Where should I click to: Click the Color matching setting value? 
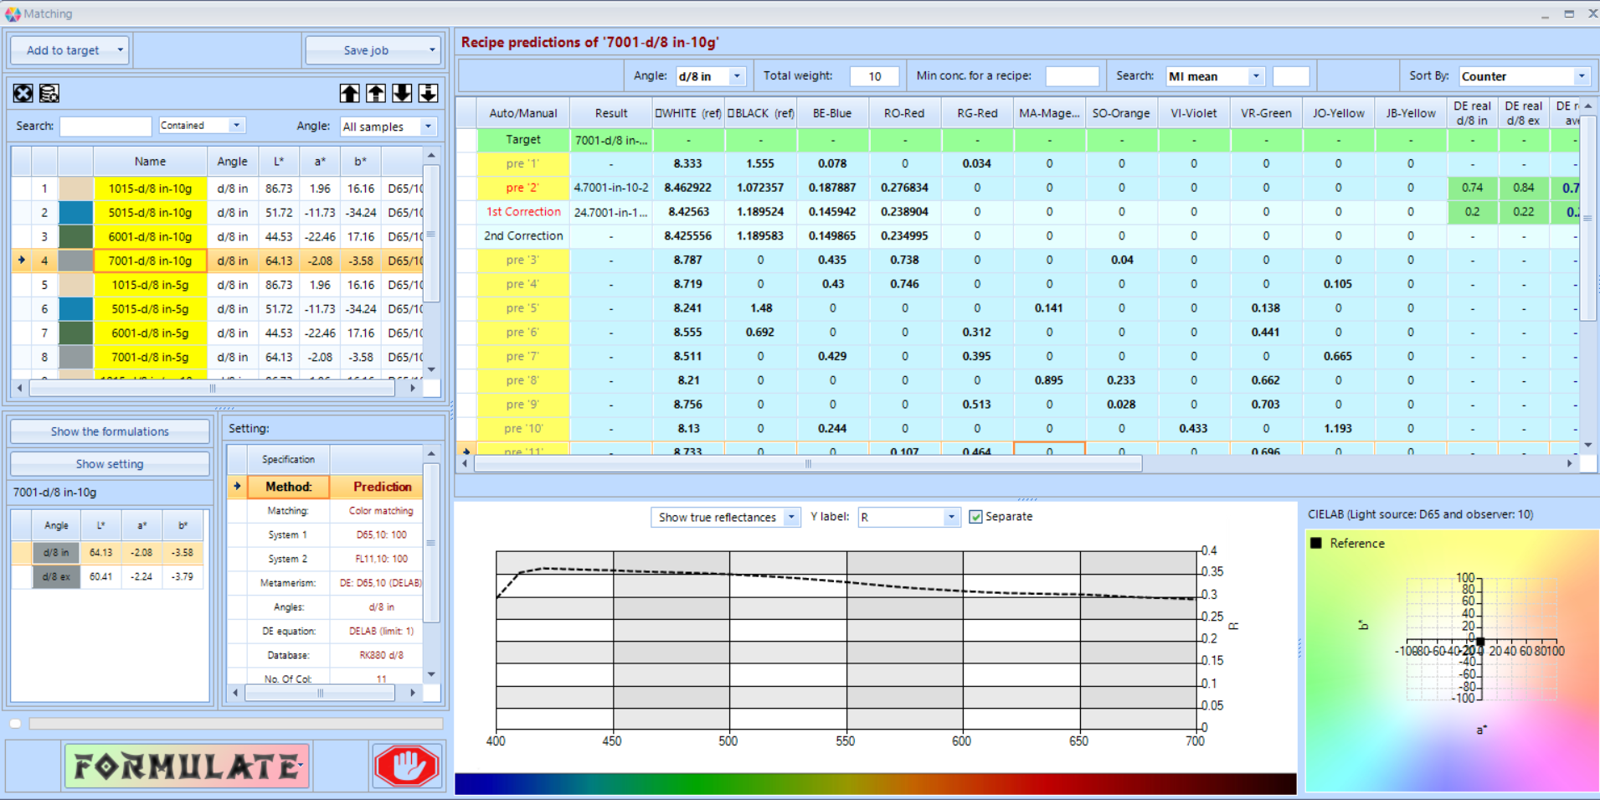tap(380, 511)
